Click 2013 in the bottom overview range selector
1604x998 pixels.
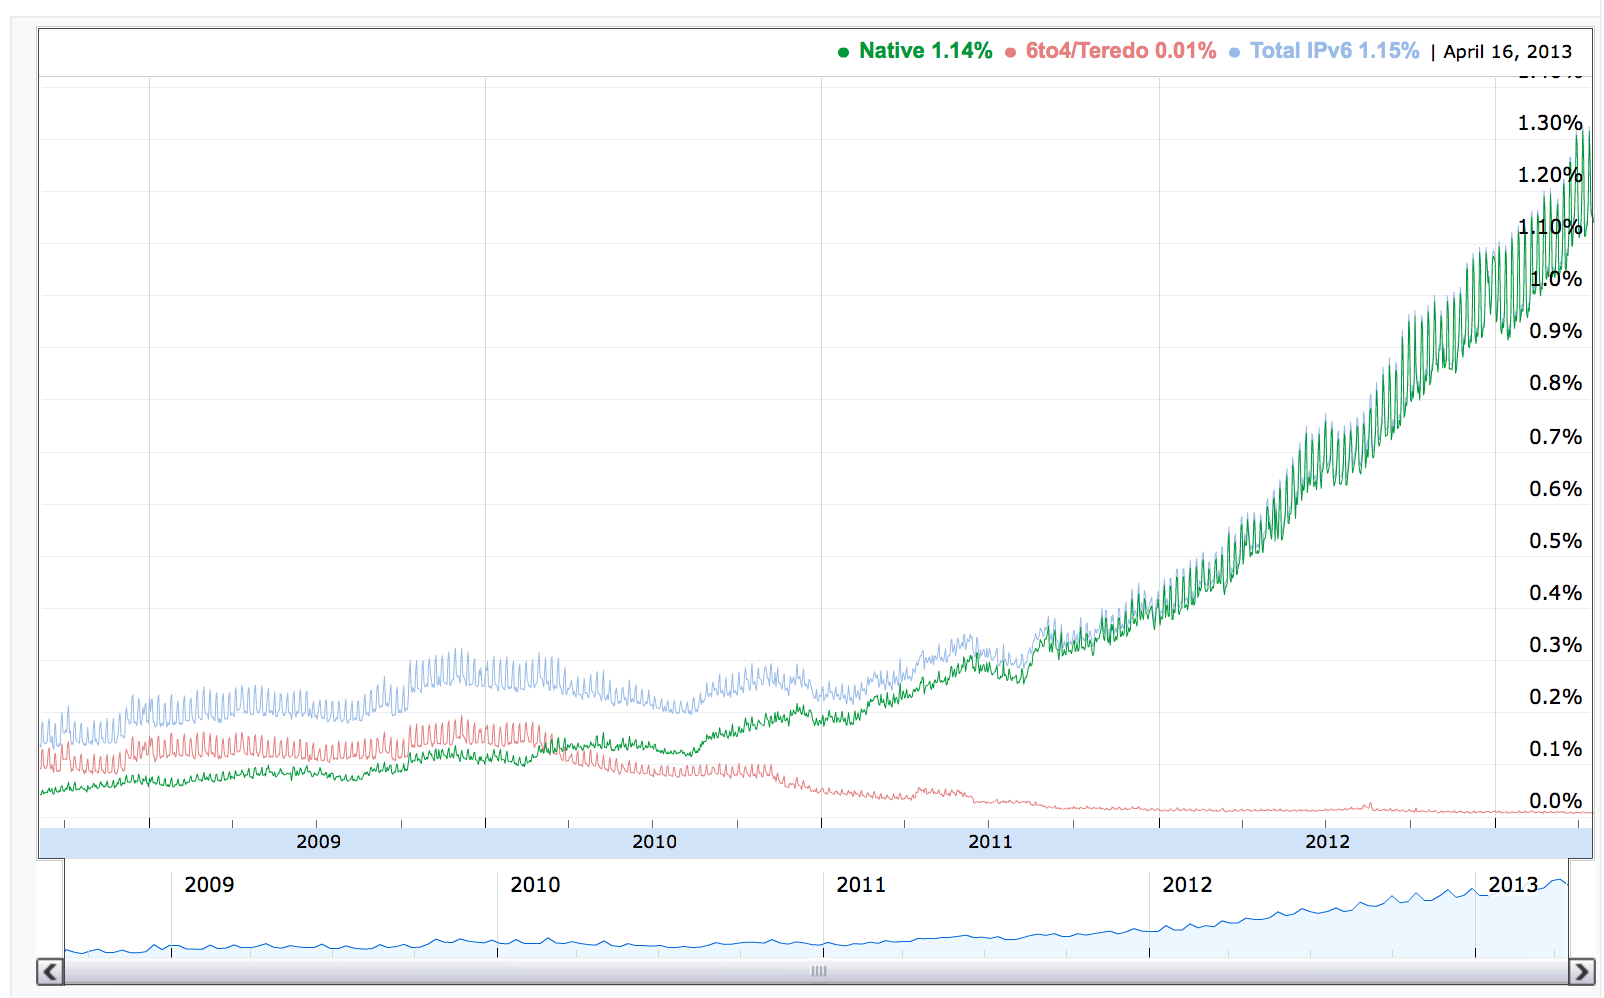pyautogui.click(x=1513, y=885)
